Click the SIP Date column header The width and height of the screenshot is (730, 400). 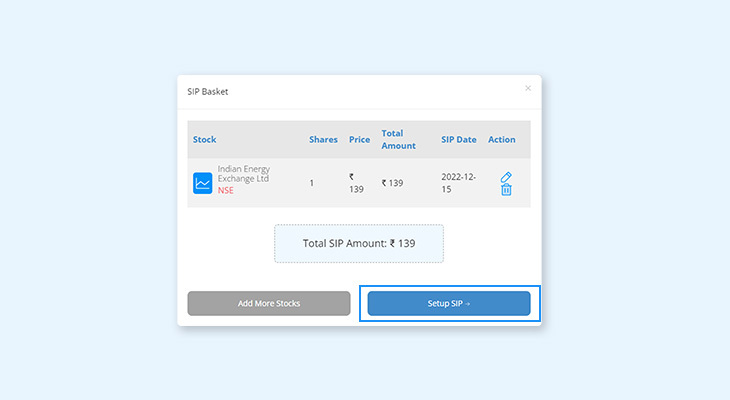coord(459,139)
